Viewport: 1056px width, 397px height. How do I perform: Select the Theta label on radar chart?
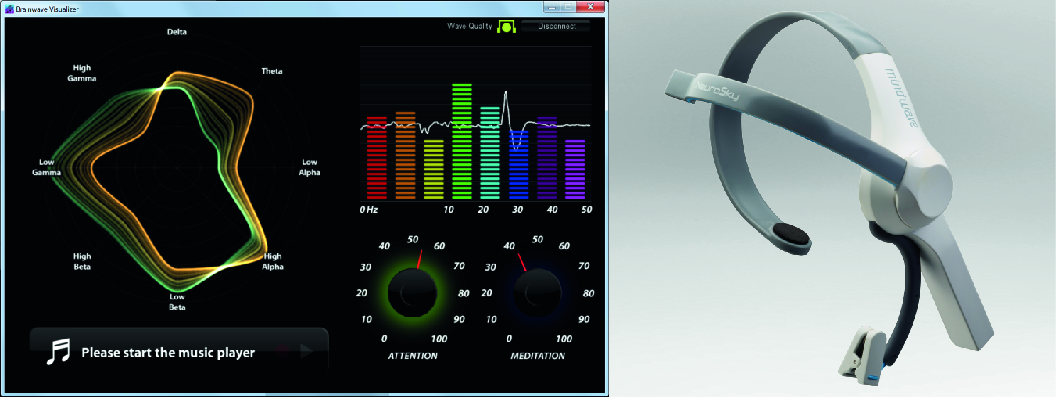[272, 71]
